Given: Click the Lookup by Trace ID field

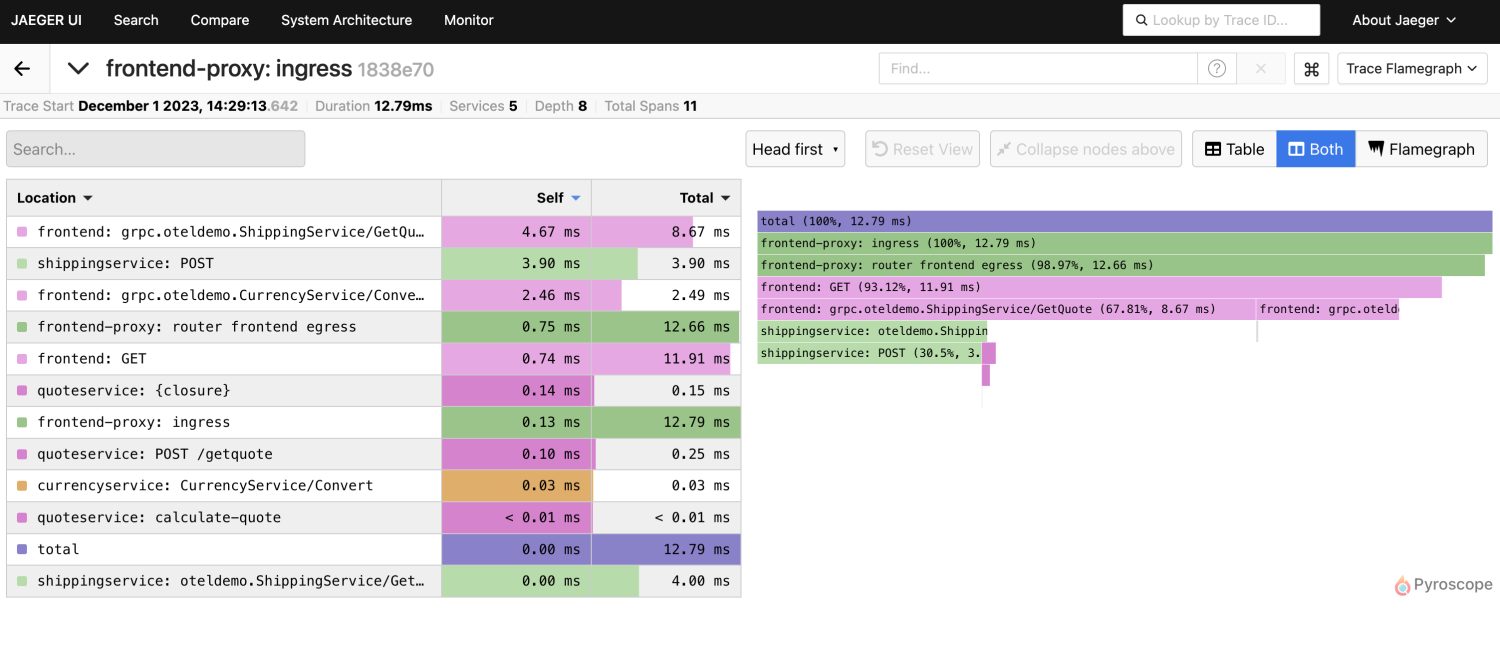Looking at the screenshot, I should click(x=1221, y=20).
